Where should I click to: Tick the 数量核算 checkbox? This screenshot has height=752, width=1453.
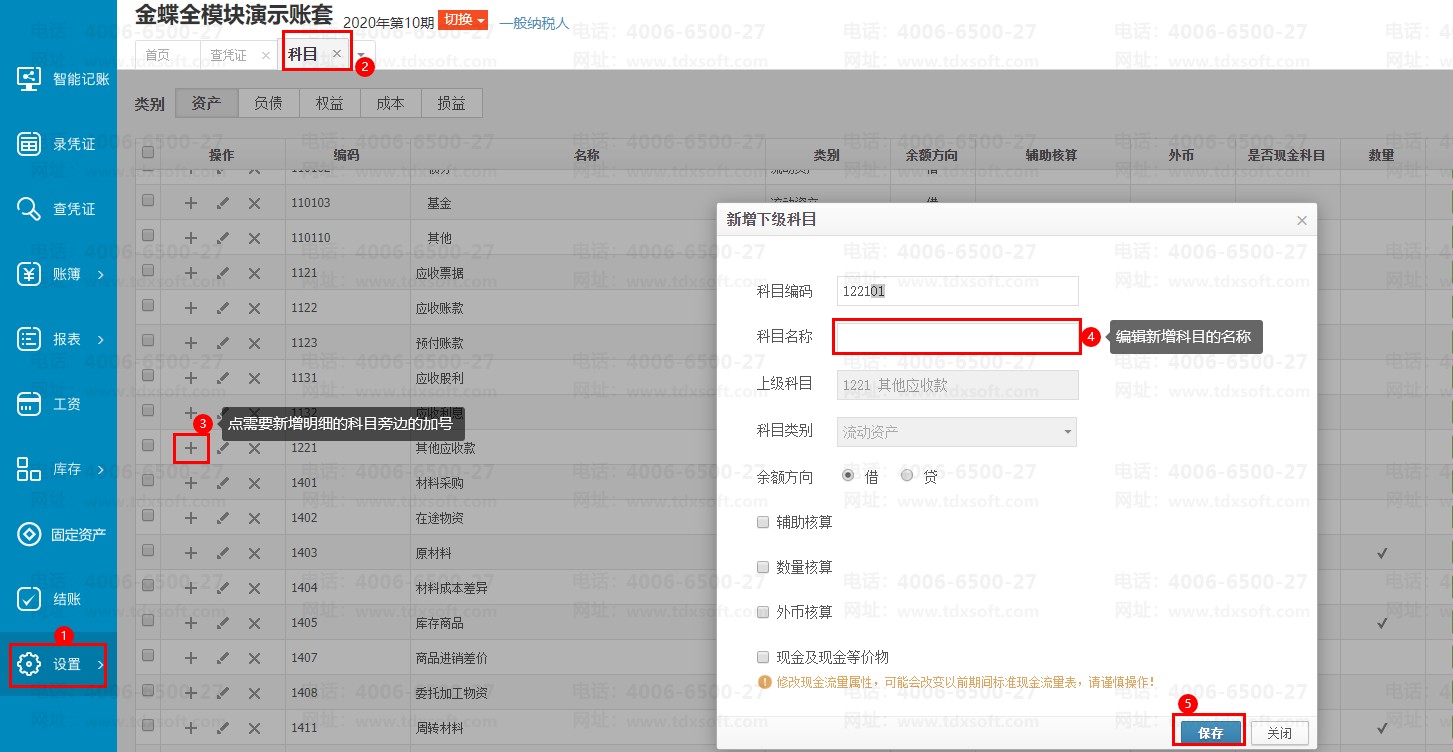tap(764, 567)
